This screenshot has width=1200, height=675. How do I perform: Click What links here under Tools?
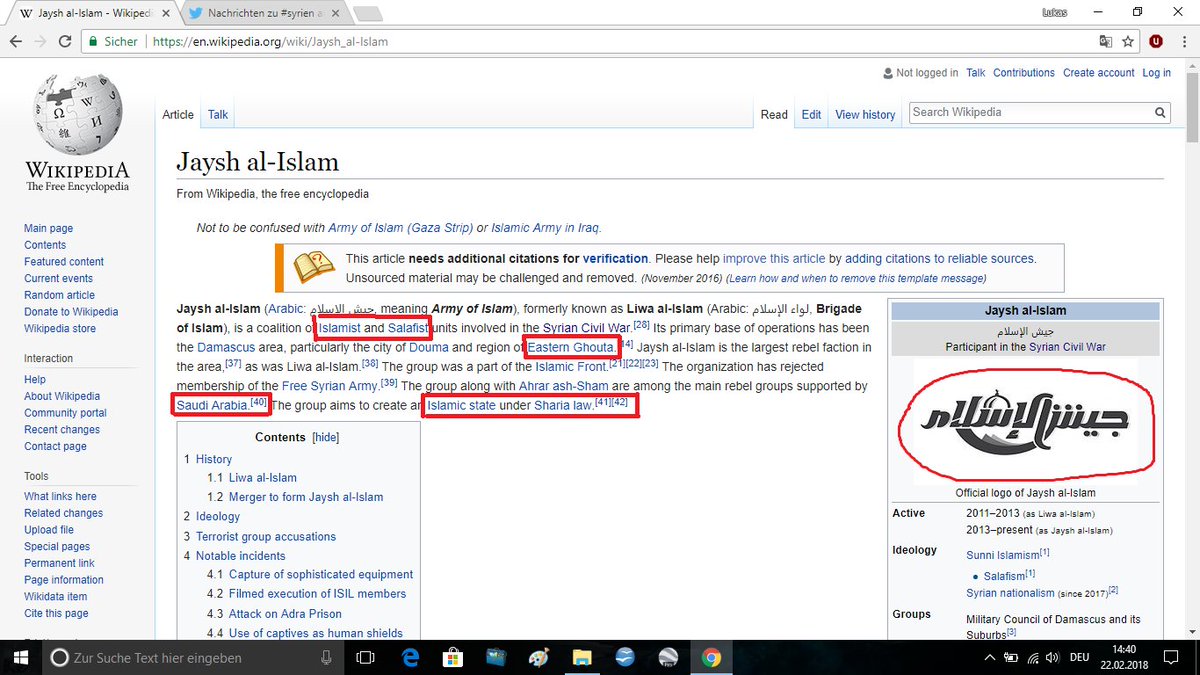60,496
